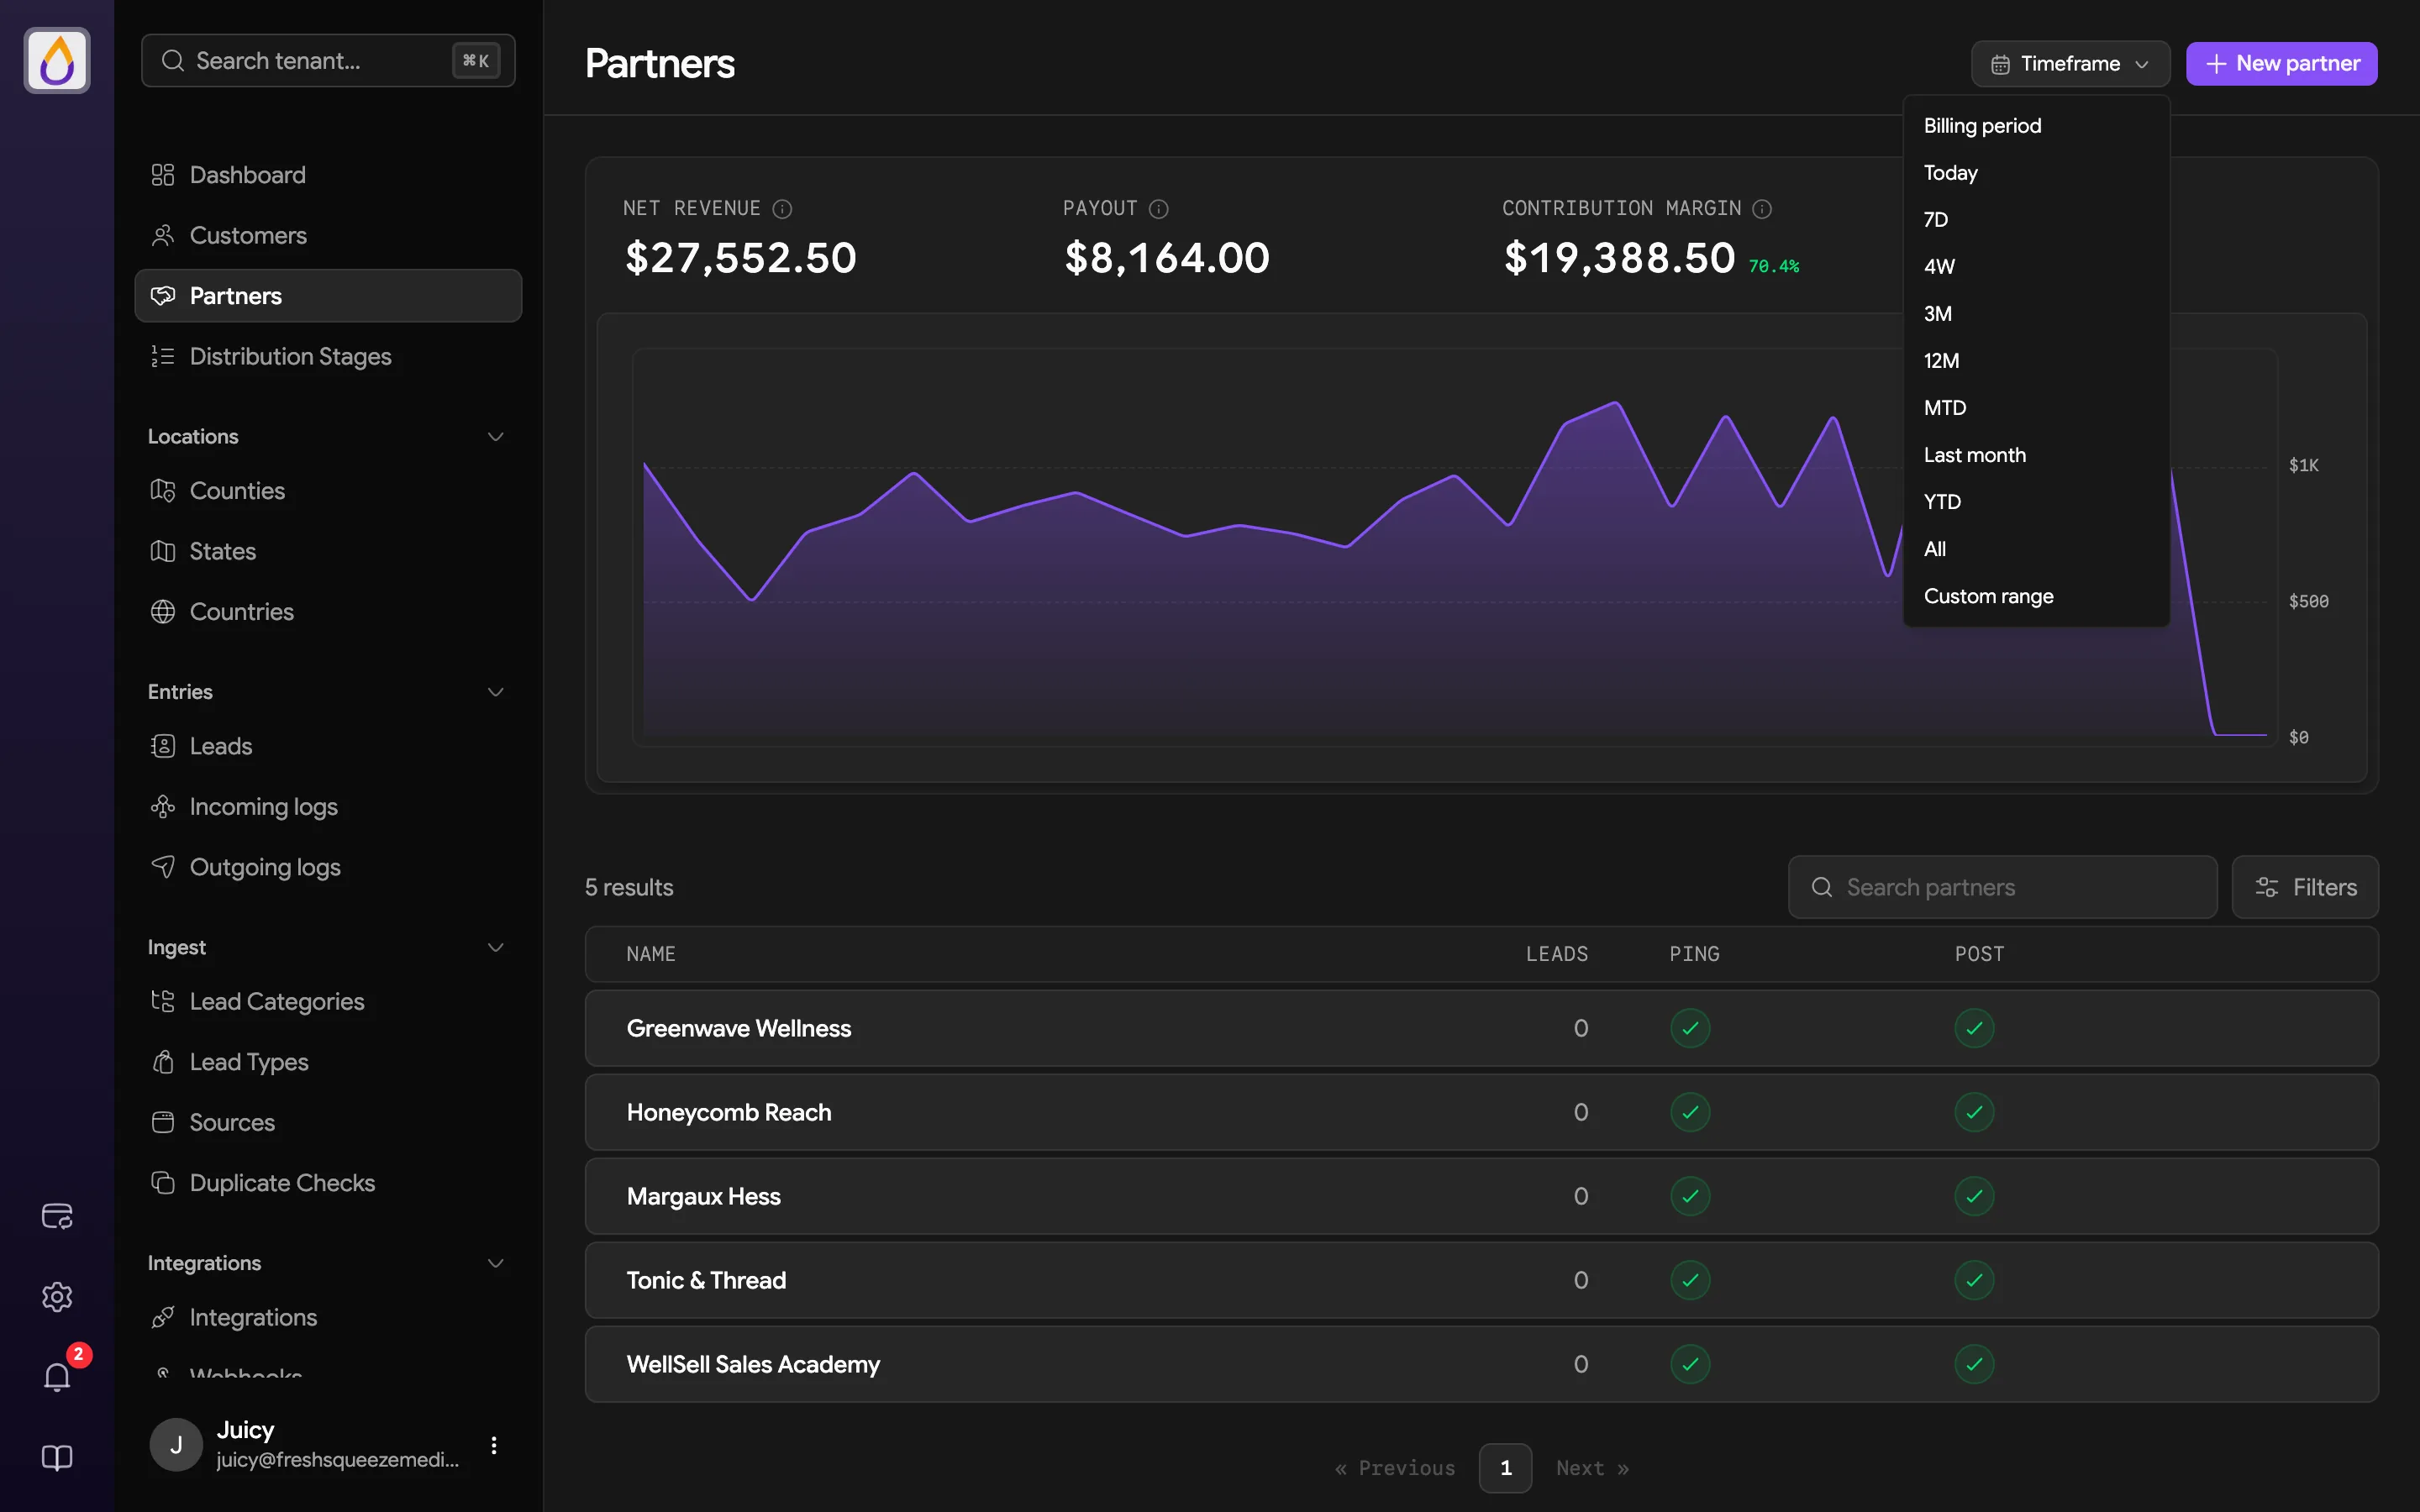The image size is (2420, 1512).
Task: Open settings gear icon in left rail
Action: 57,1297
